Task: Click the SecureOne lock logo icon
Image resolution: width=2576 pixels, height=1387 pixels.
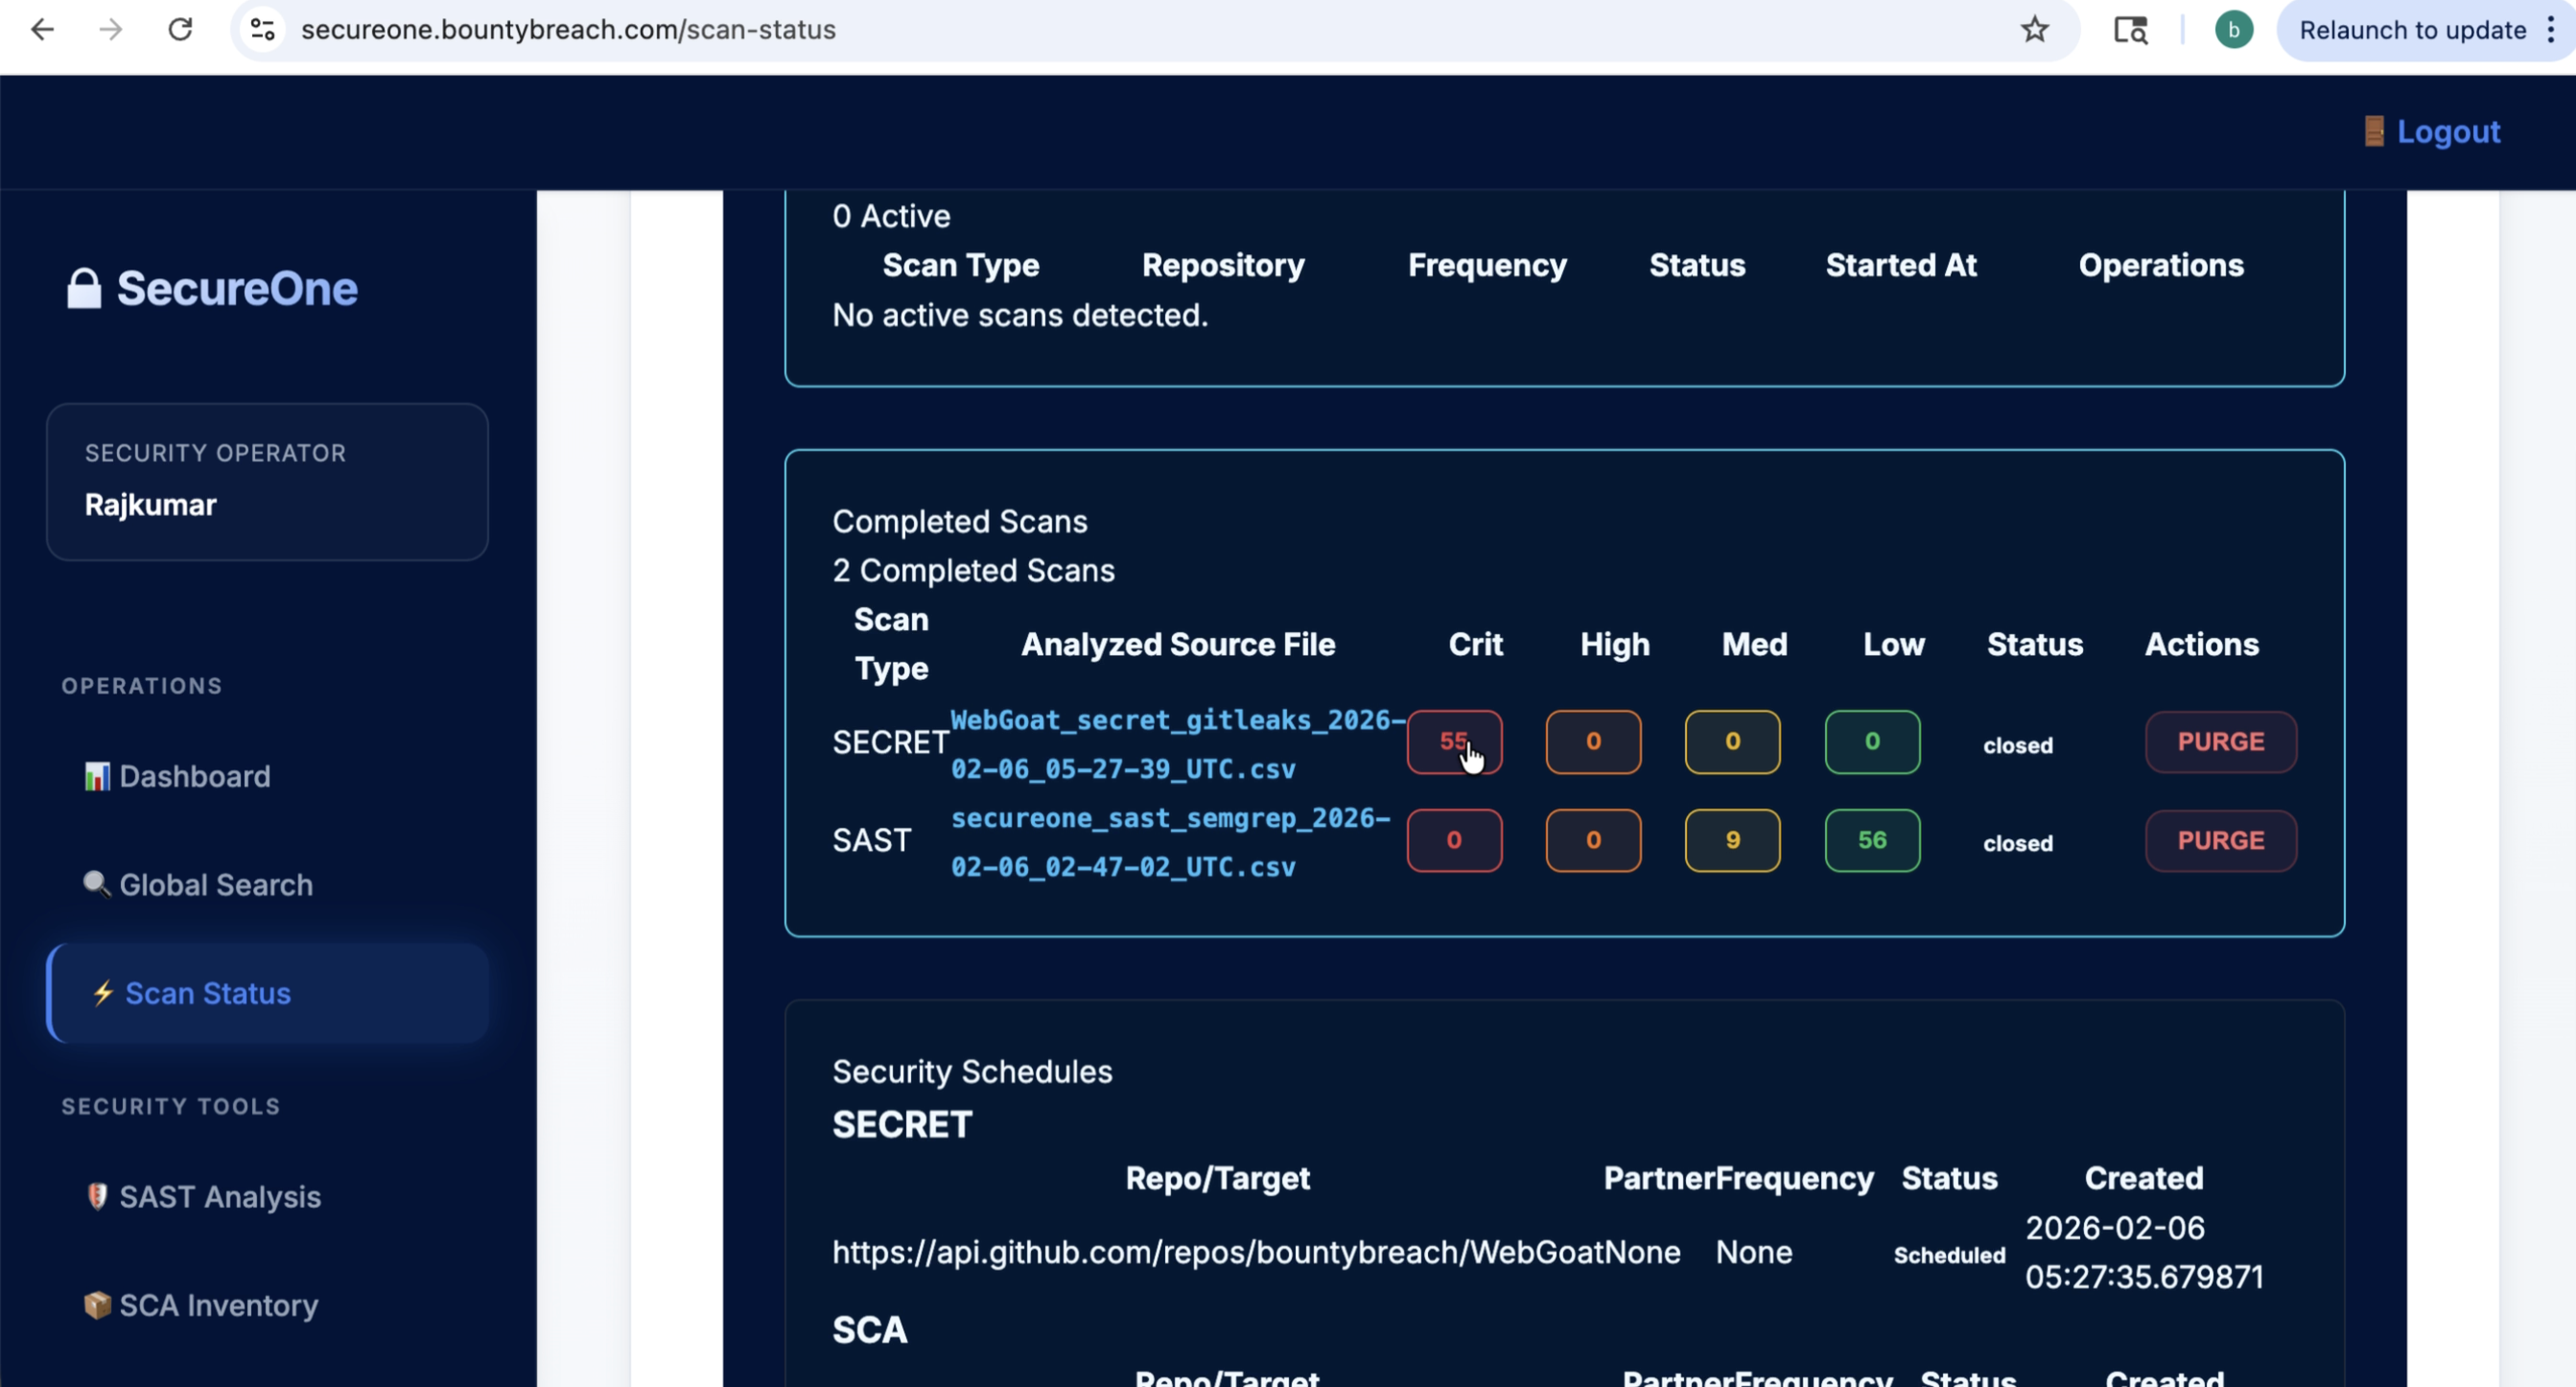Action: click(84, 289)
